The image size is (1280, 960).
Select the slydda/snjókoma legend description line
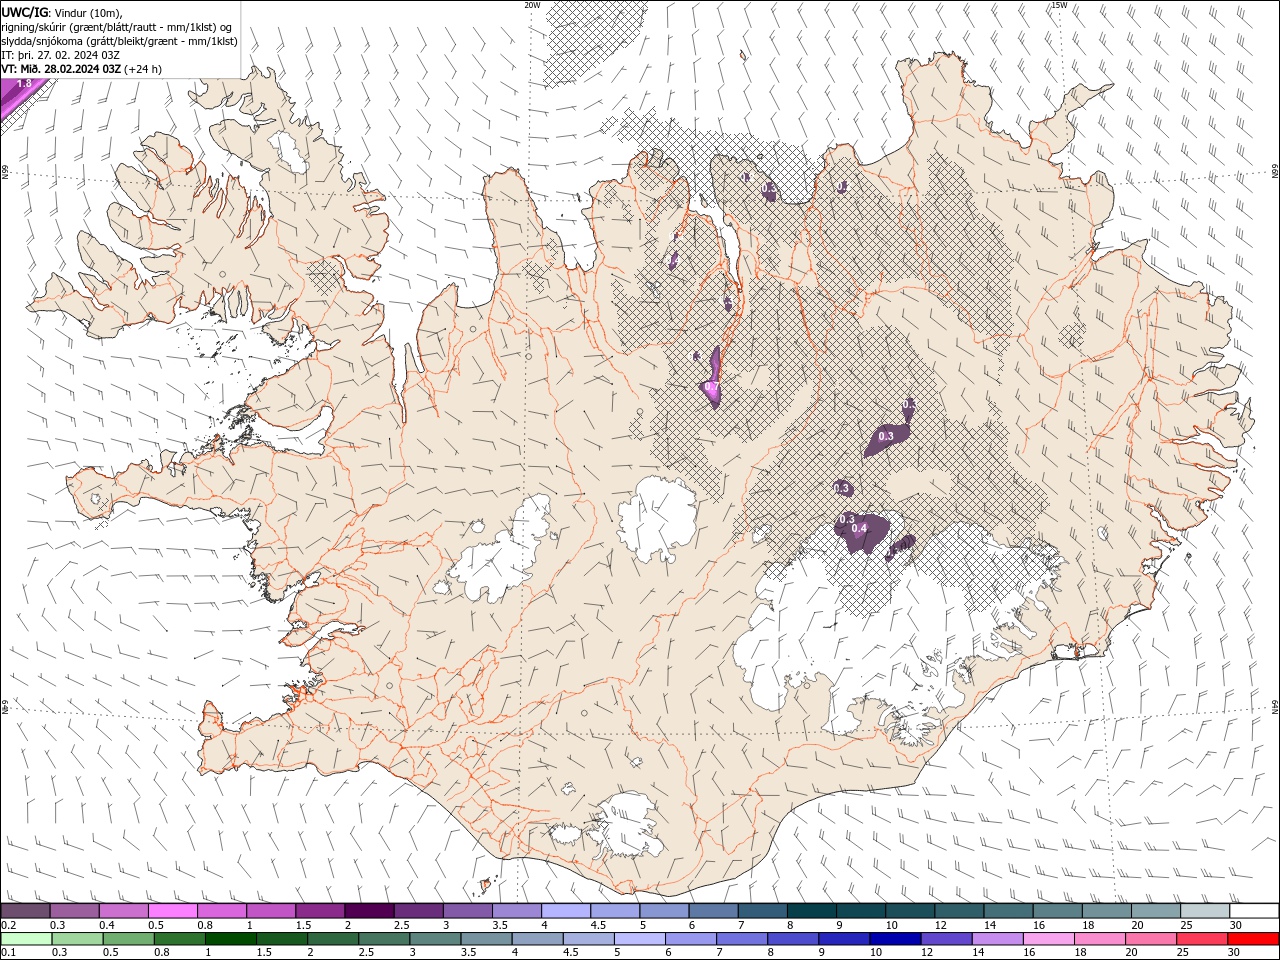pyautogui.click(x=120, y=41)
